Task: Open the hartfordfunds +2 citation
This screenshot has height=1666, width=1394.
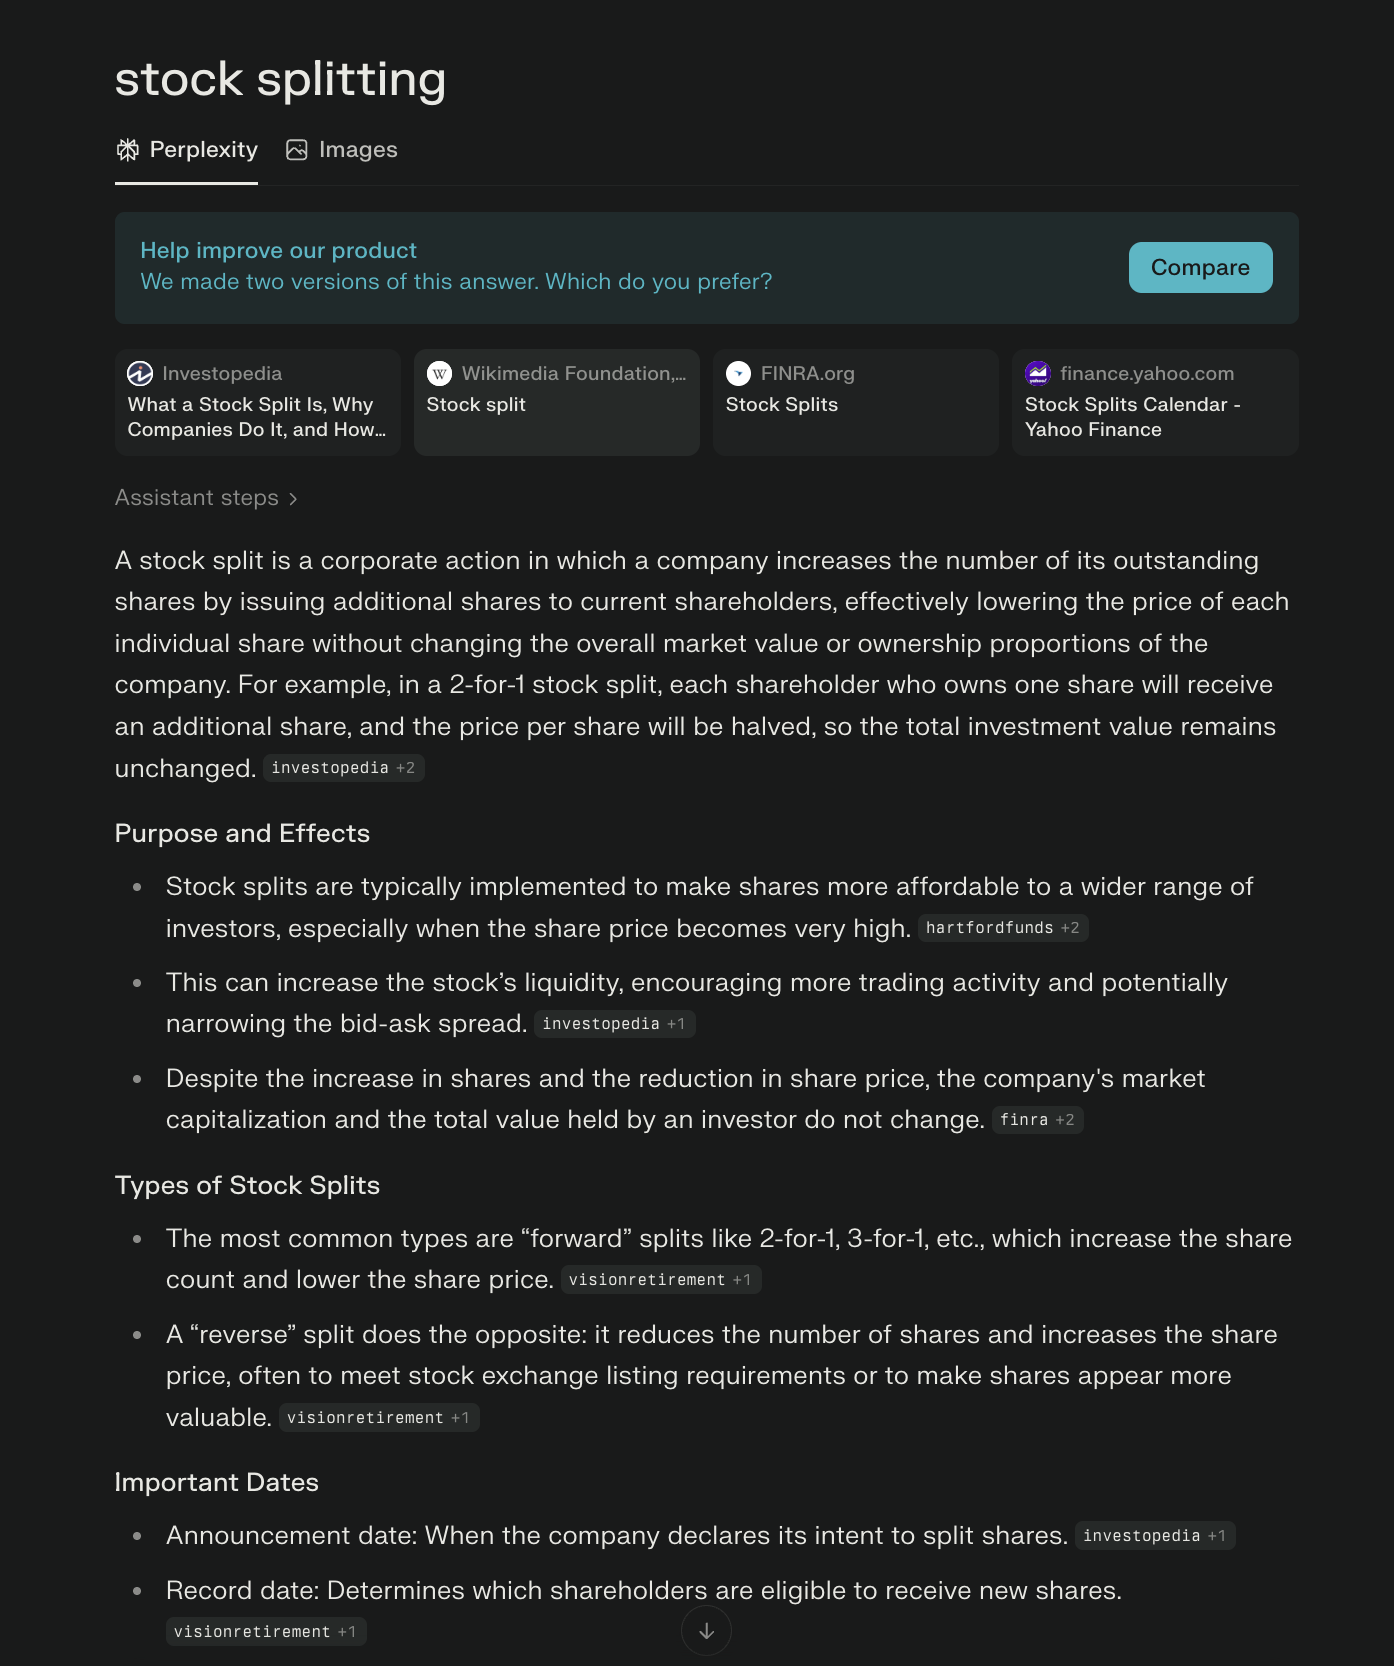Action: [x=1002, y=928]
